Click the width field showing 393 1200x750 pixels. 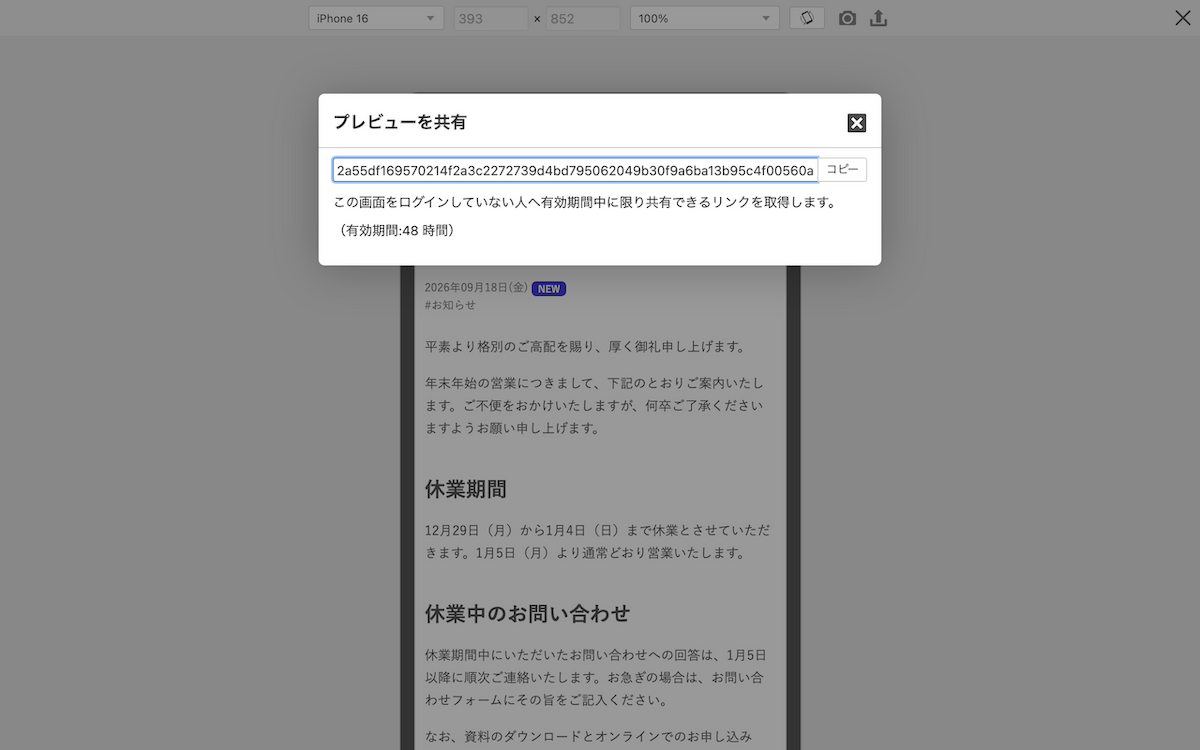point(491,18)
